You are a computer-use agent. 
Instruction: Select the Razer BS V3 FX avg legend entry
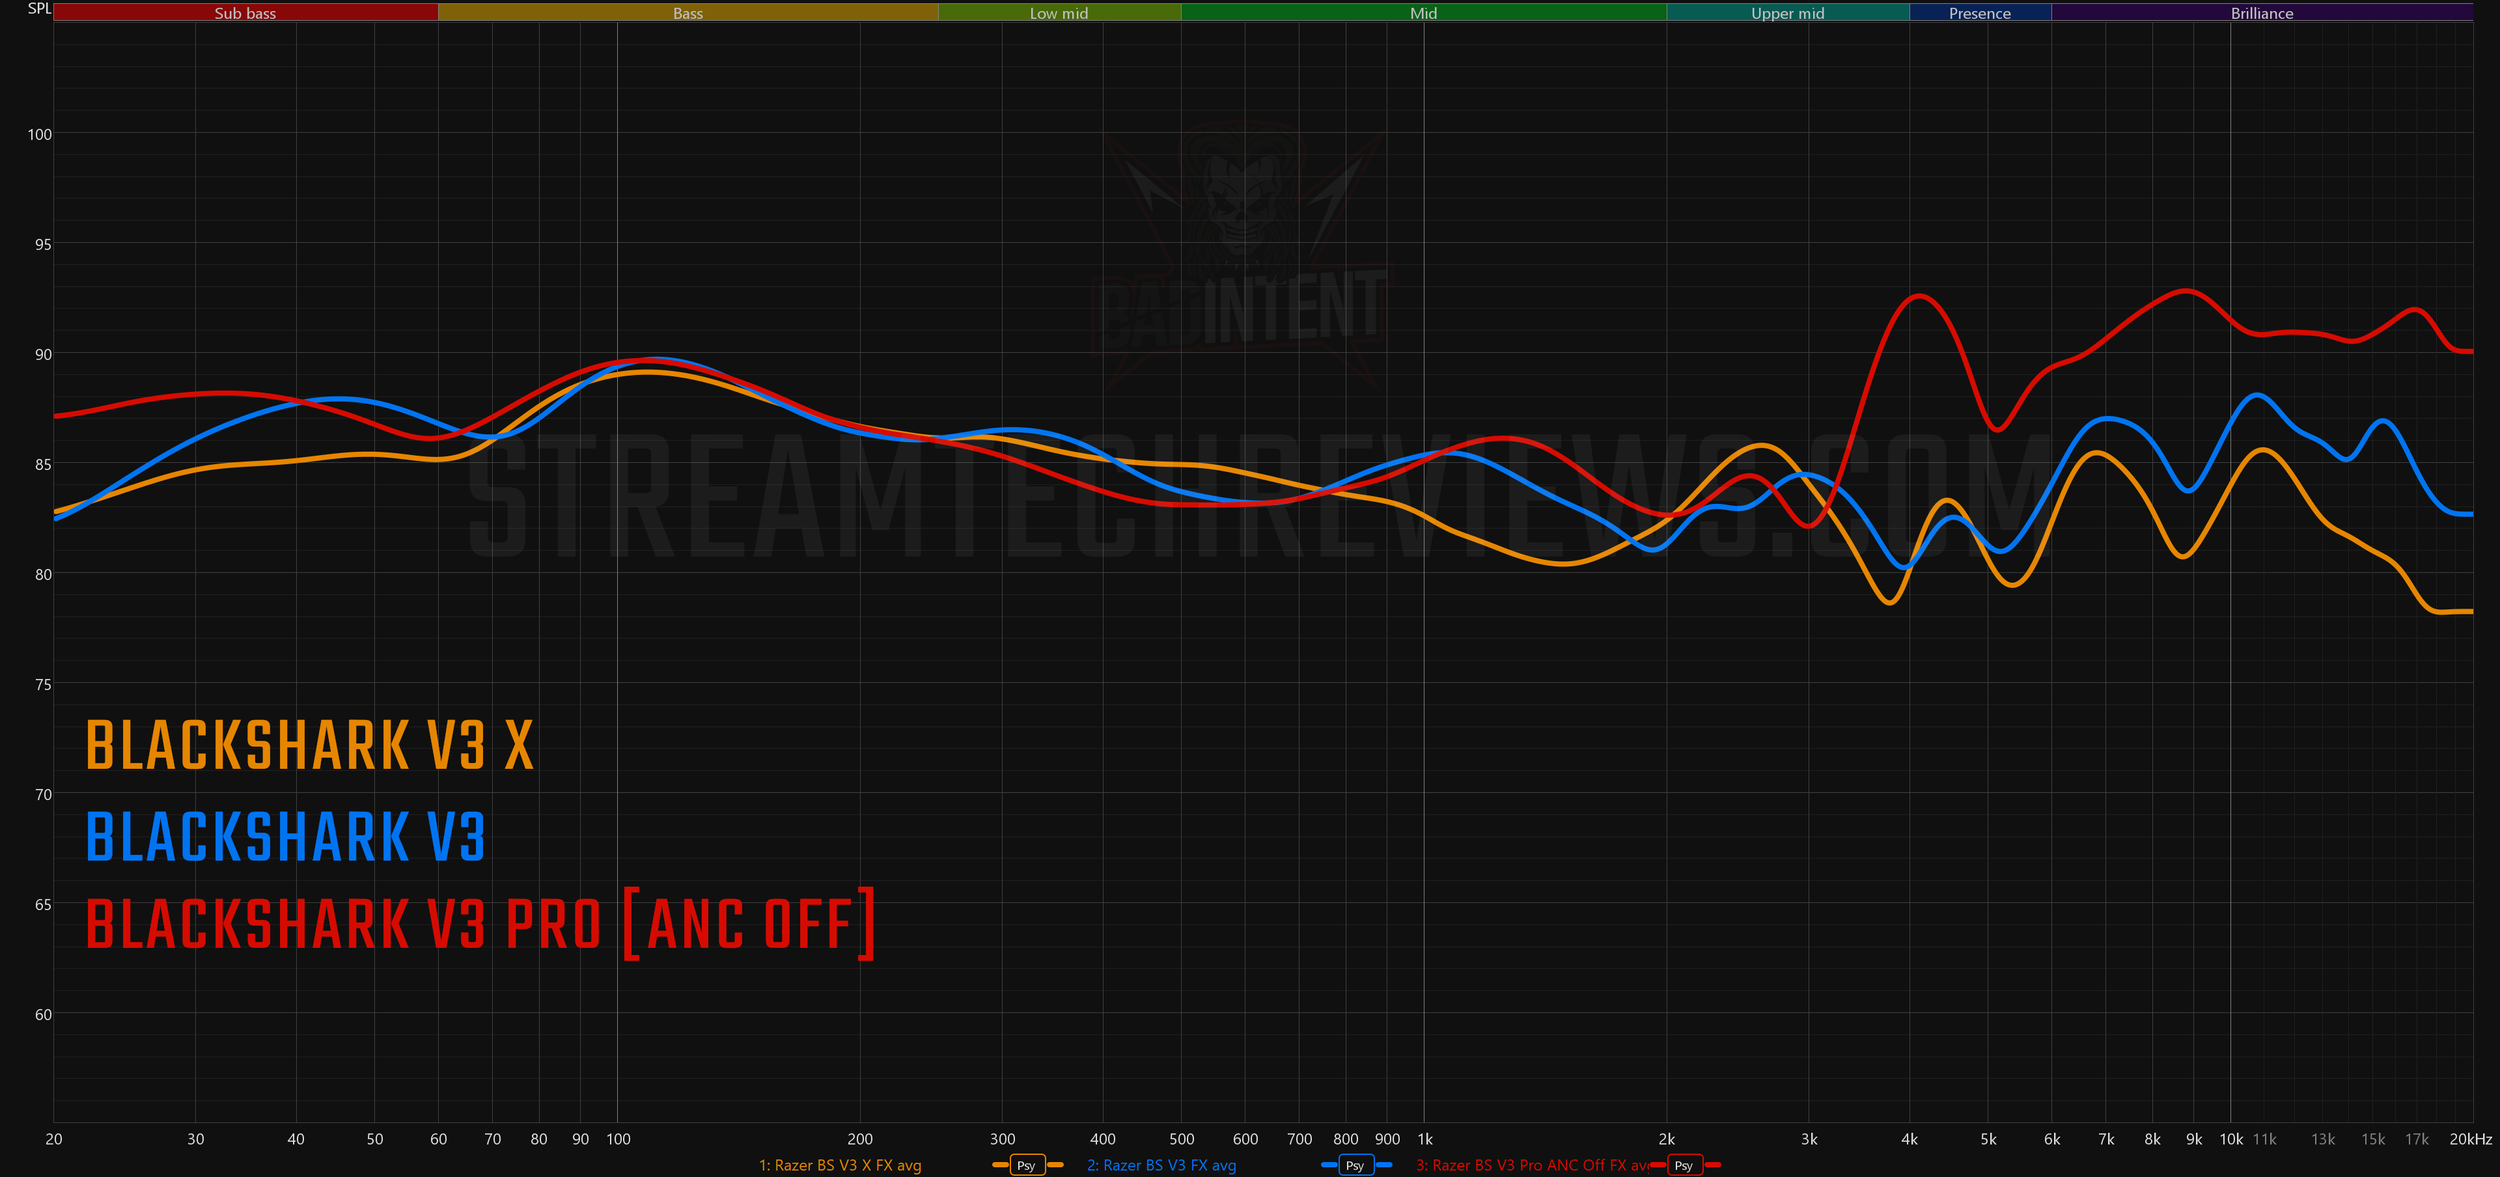tap(1161, 1165)
